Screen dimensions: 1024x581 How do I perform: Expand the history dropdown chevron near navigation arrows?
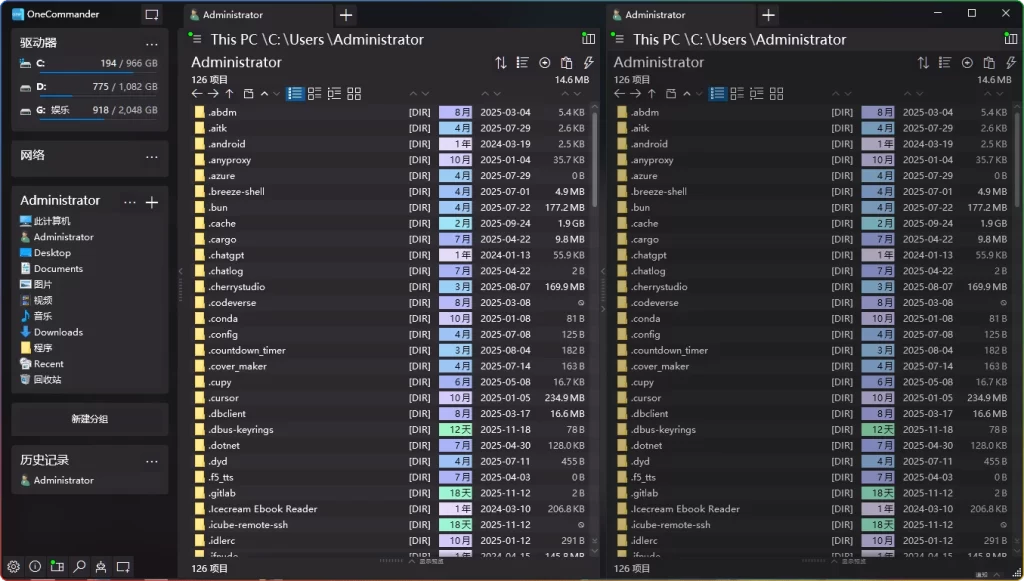pyautogui.click(x=275, y=94)
